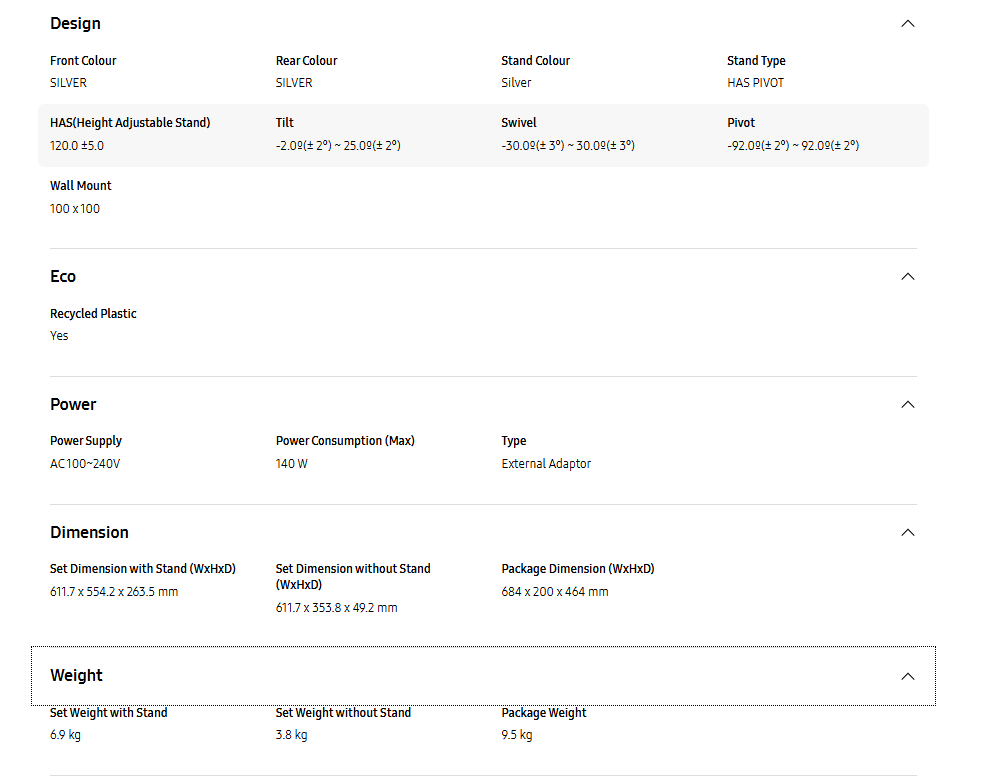Click the focused Weight section heading
This screenshot has width=983, height=781.
click(x=77, y=676)
